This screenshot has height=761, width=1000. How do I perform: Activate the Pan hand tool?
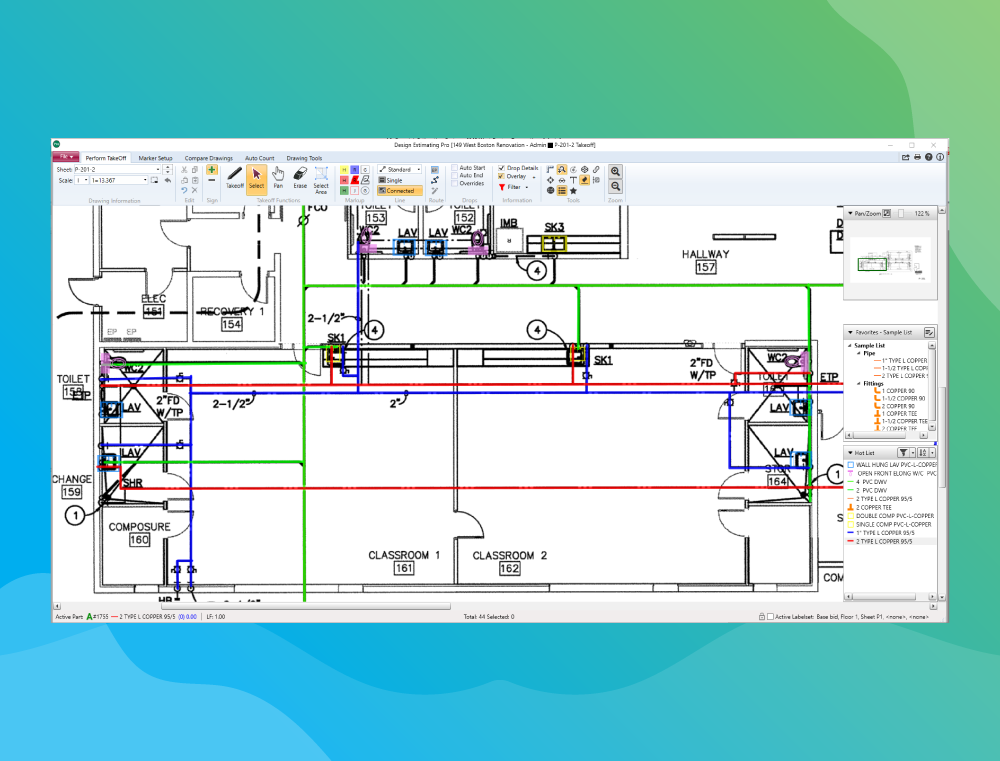pyautogui.click(x=278, y=177)
